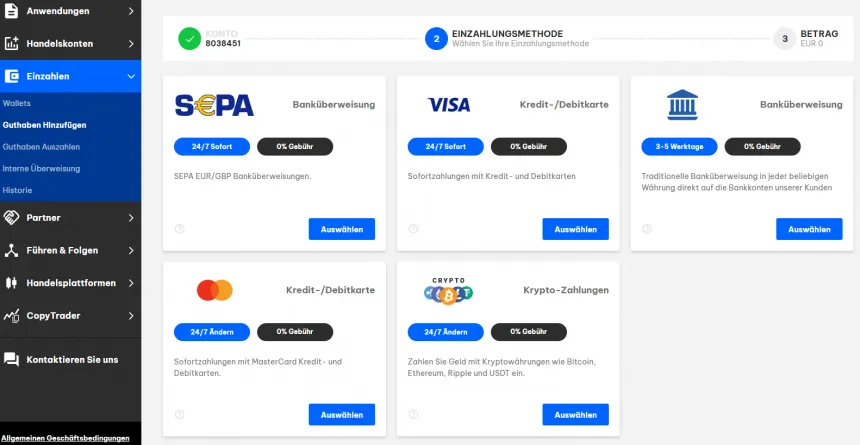Screen dimensions: 860x445
Task: Choose Krypto-Zahlungen via Auswählen button
Action: tap(575, 414)
